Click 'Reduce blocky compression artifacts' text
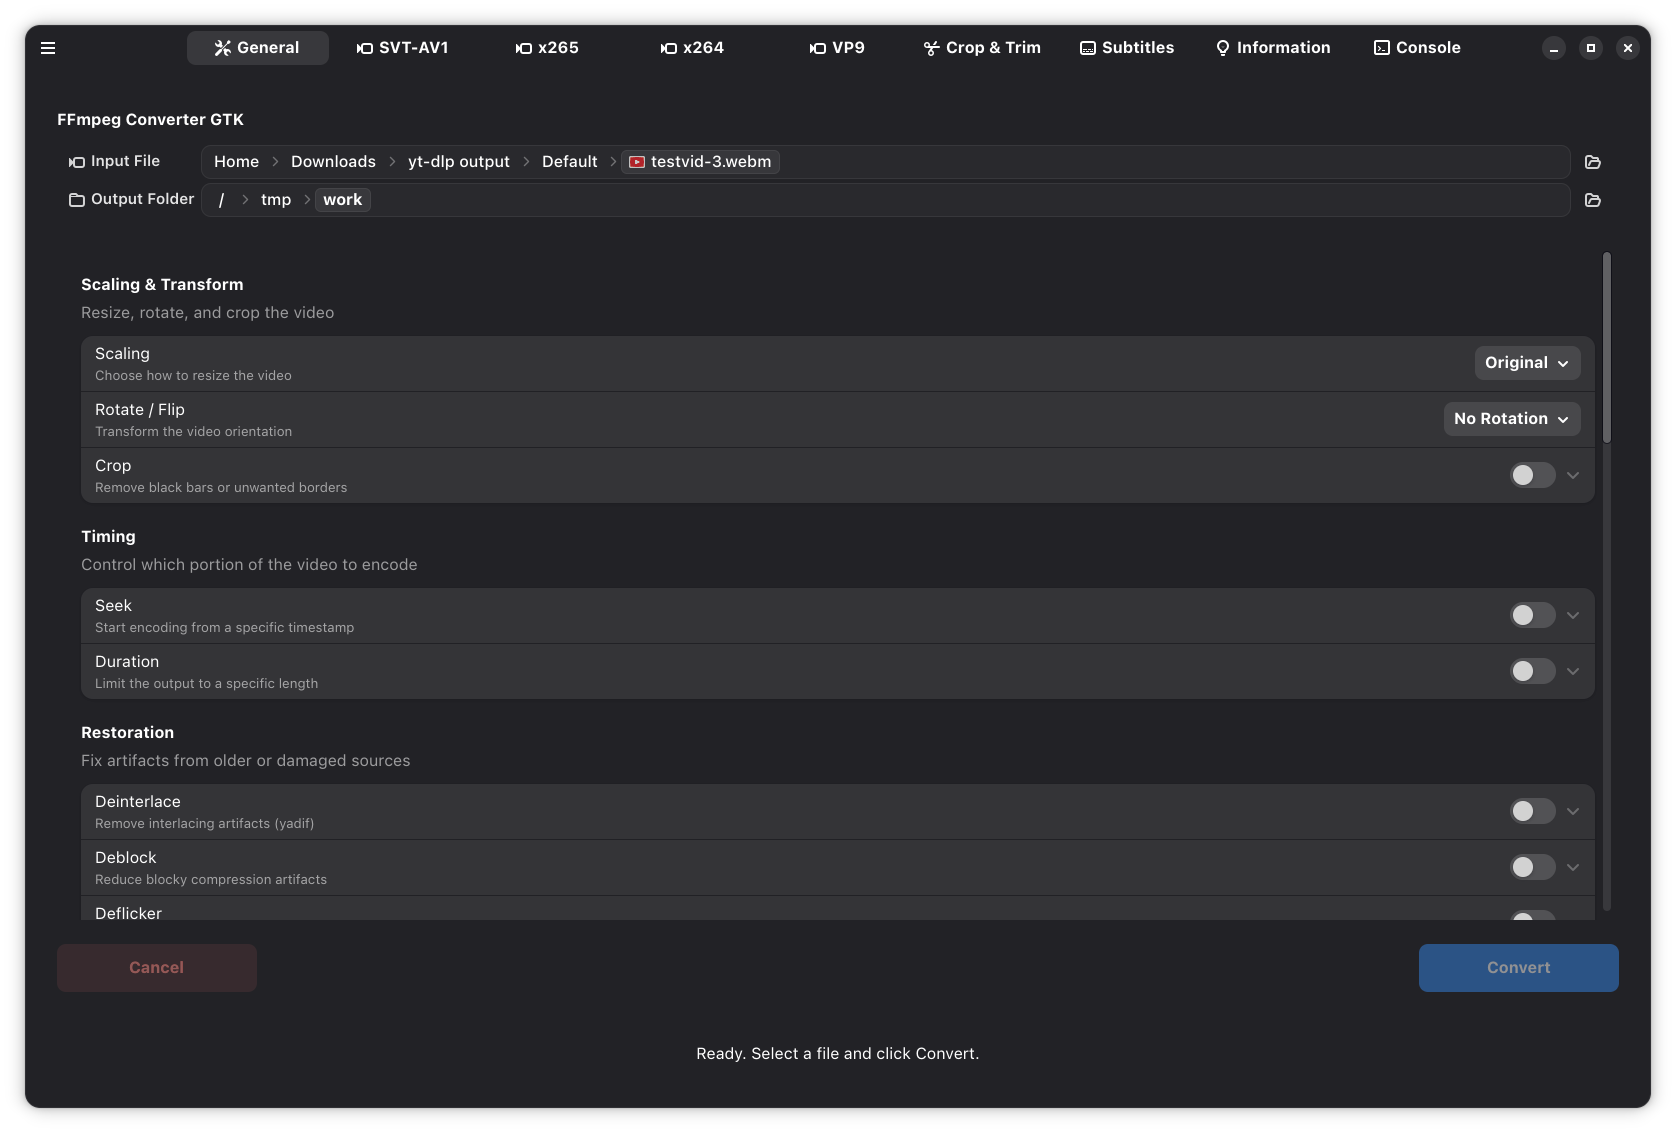Image resolution: width=1676 pixels, height=1133 pixels. 211,880
